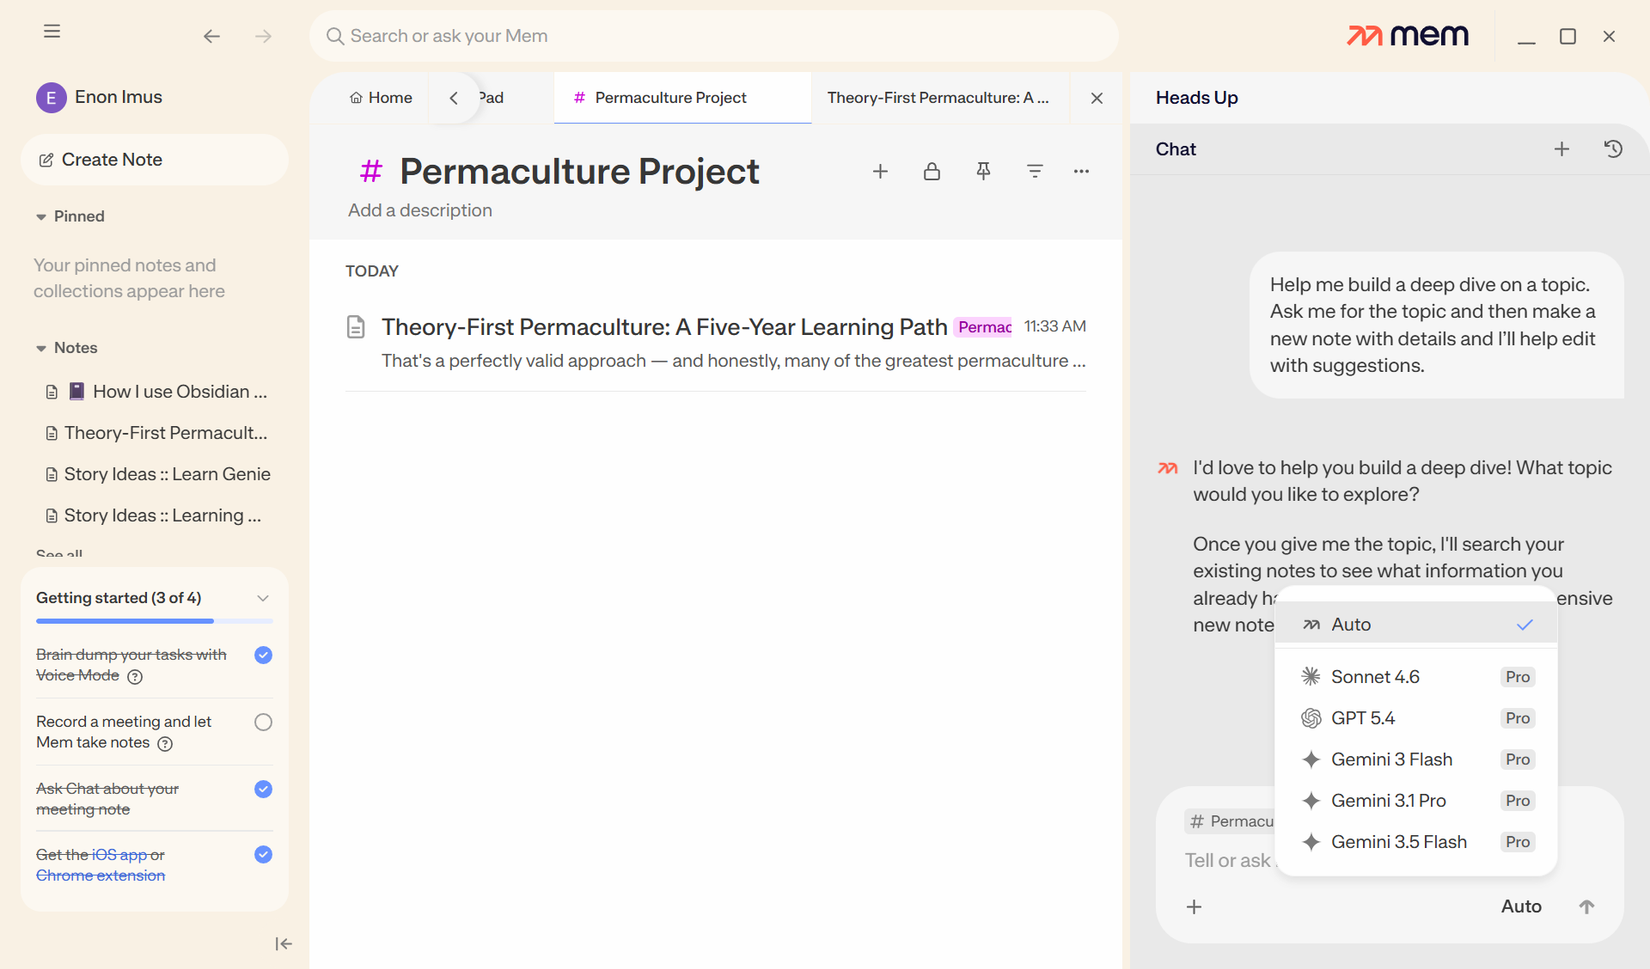
Task: Click the 11:33 AM timestamp
Action: coord(1055,327)
